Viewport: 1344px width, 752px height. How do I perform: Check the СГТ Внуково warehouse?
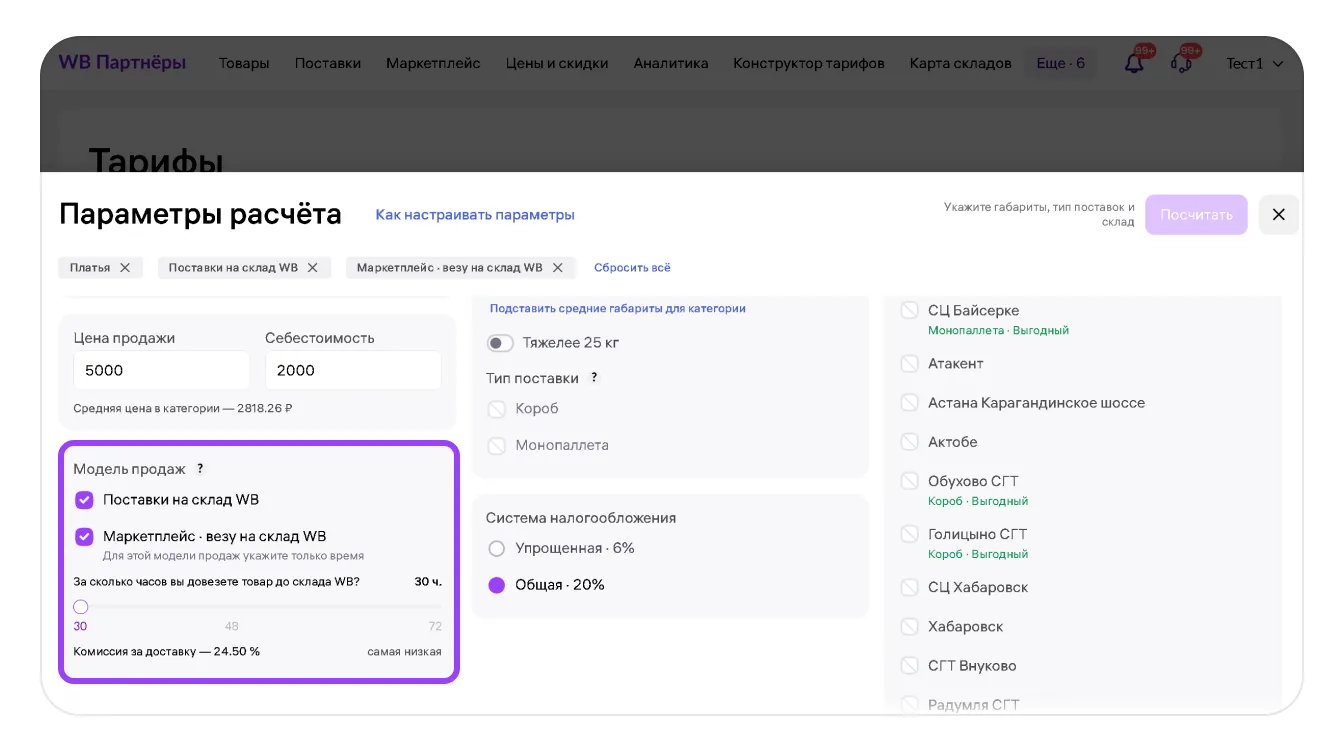[x=909, y=665]
